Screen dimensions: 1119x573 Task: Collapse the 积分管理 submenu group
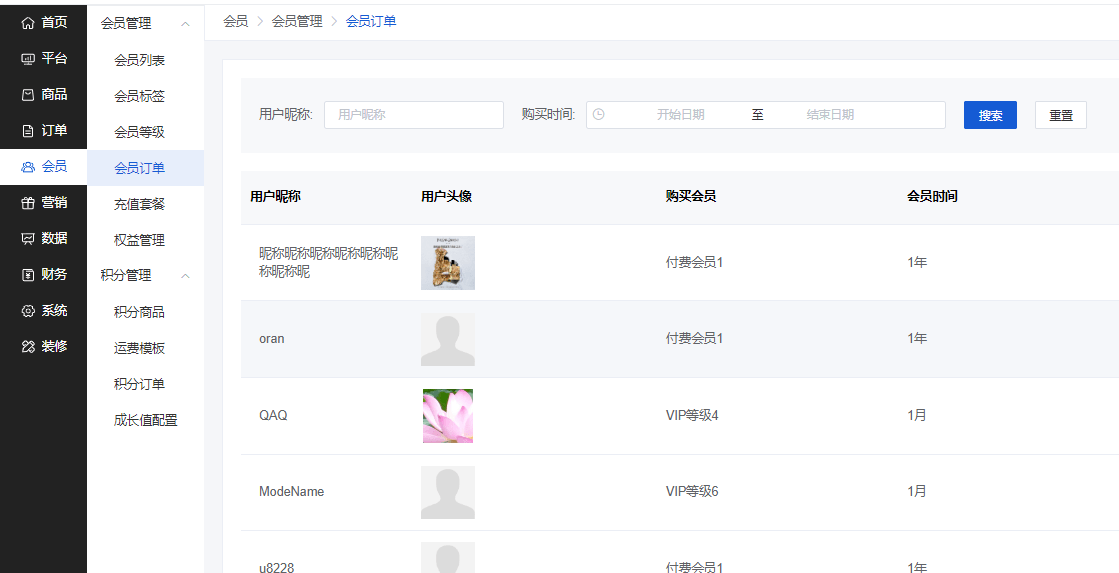point(185,275)
